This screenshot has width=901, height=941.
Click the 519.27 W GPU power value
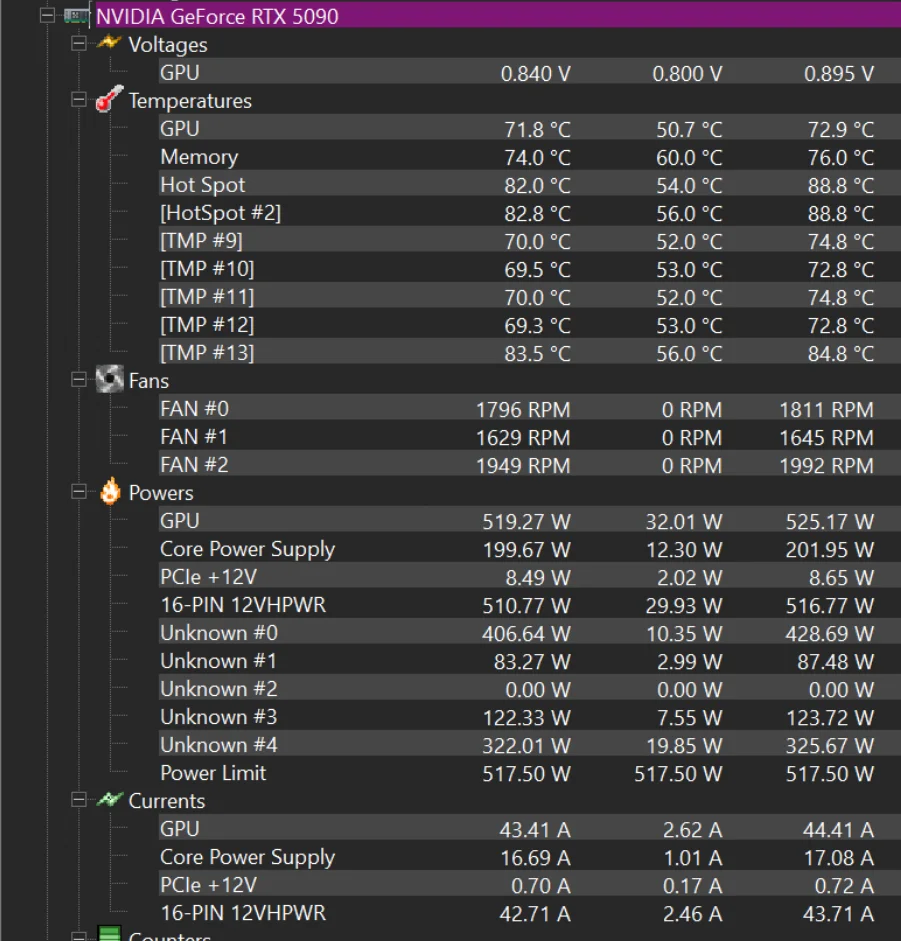[x=526, y=522]
